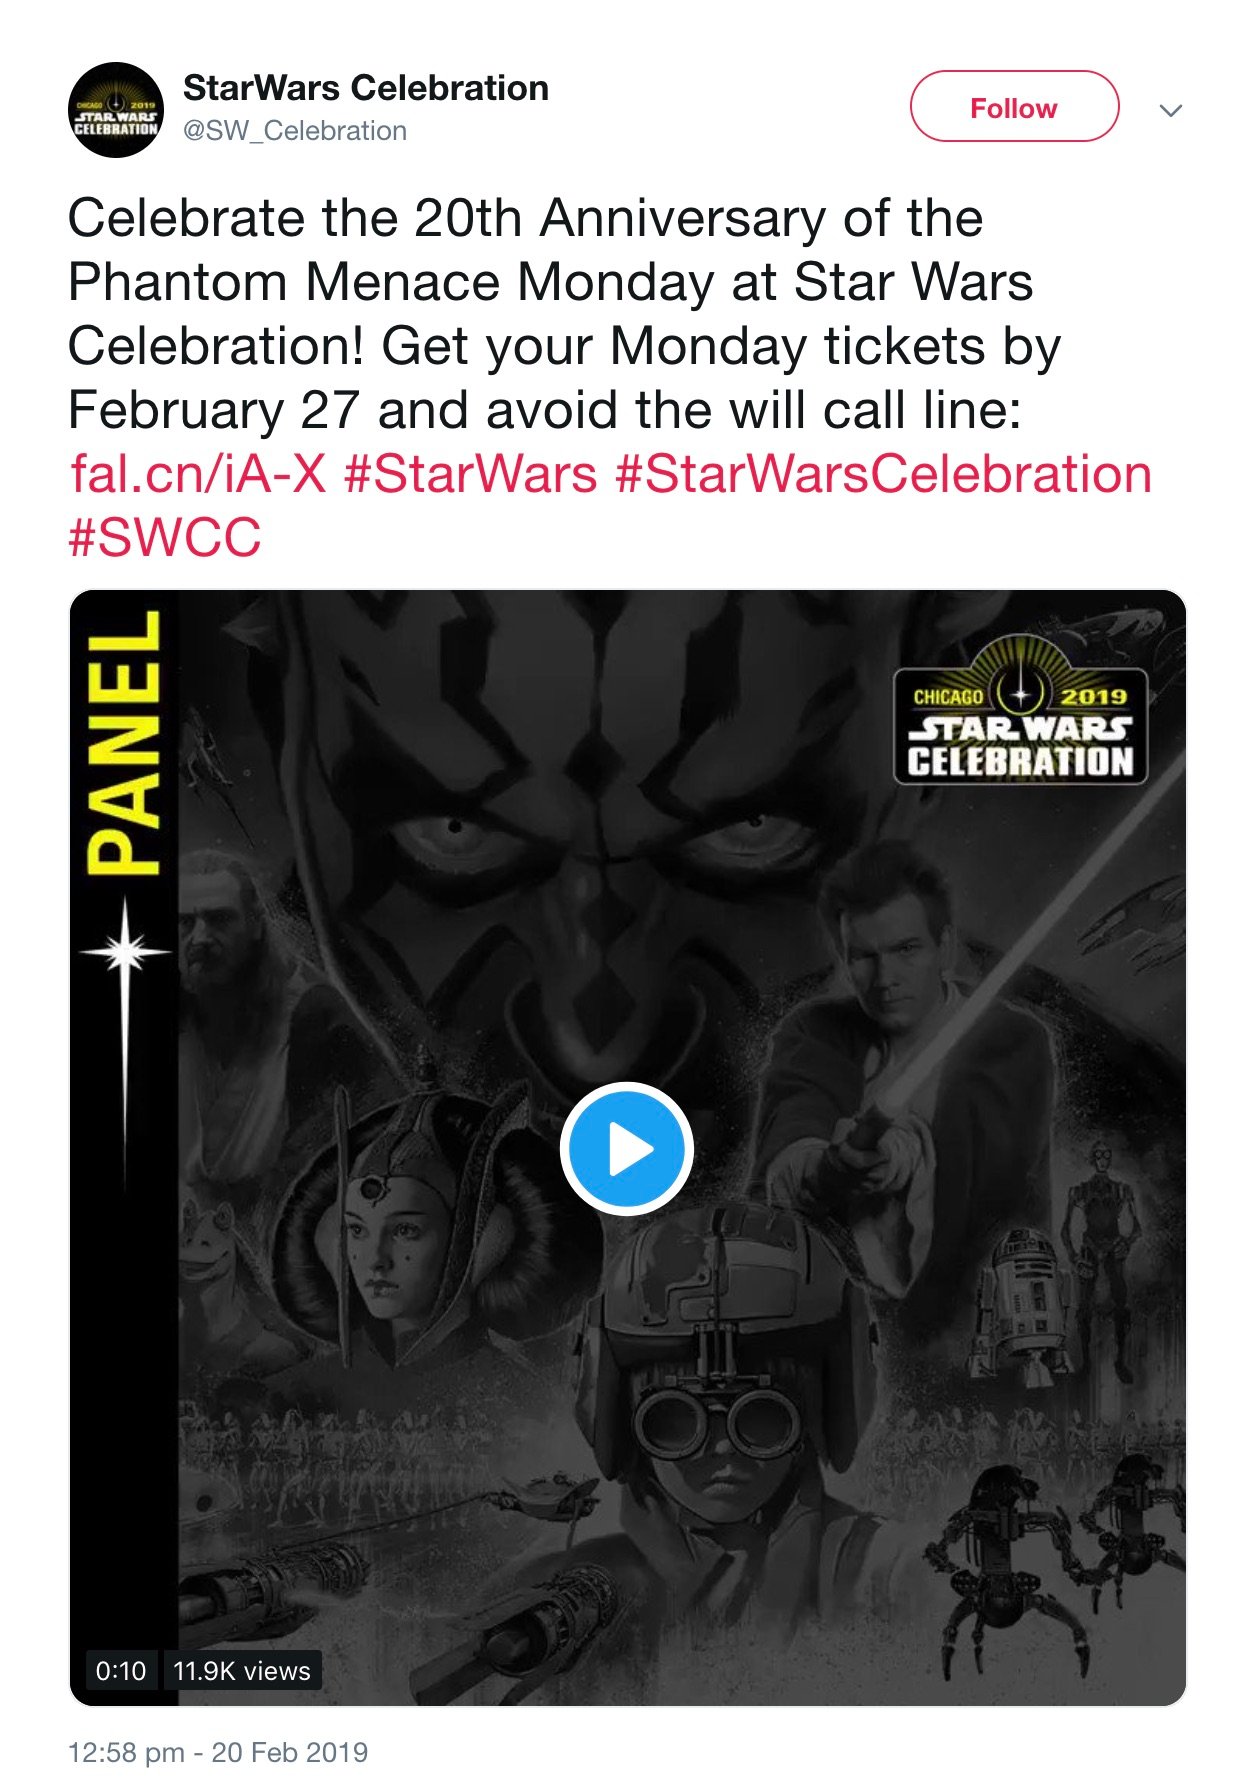Click the 11.9K views counter
Image resolution: width=1258 pixels, height=1788 pixels.
[242, 1670]
